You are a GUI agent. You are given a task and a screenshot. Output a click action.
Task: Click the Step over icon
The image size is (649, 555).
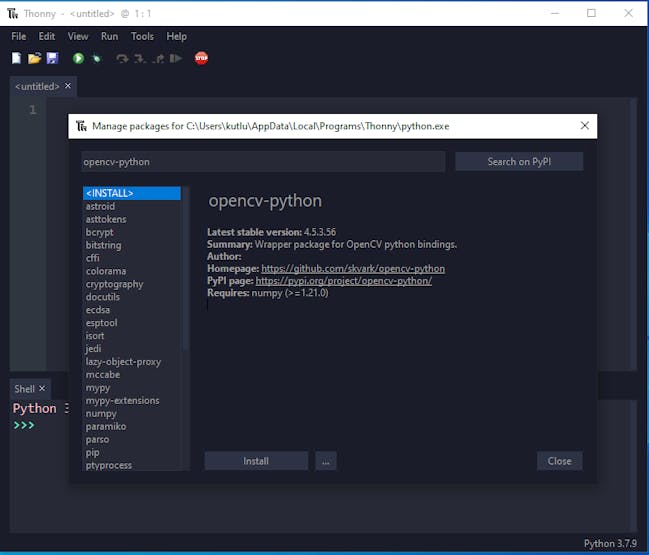click(x=122, y=59)
